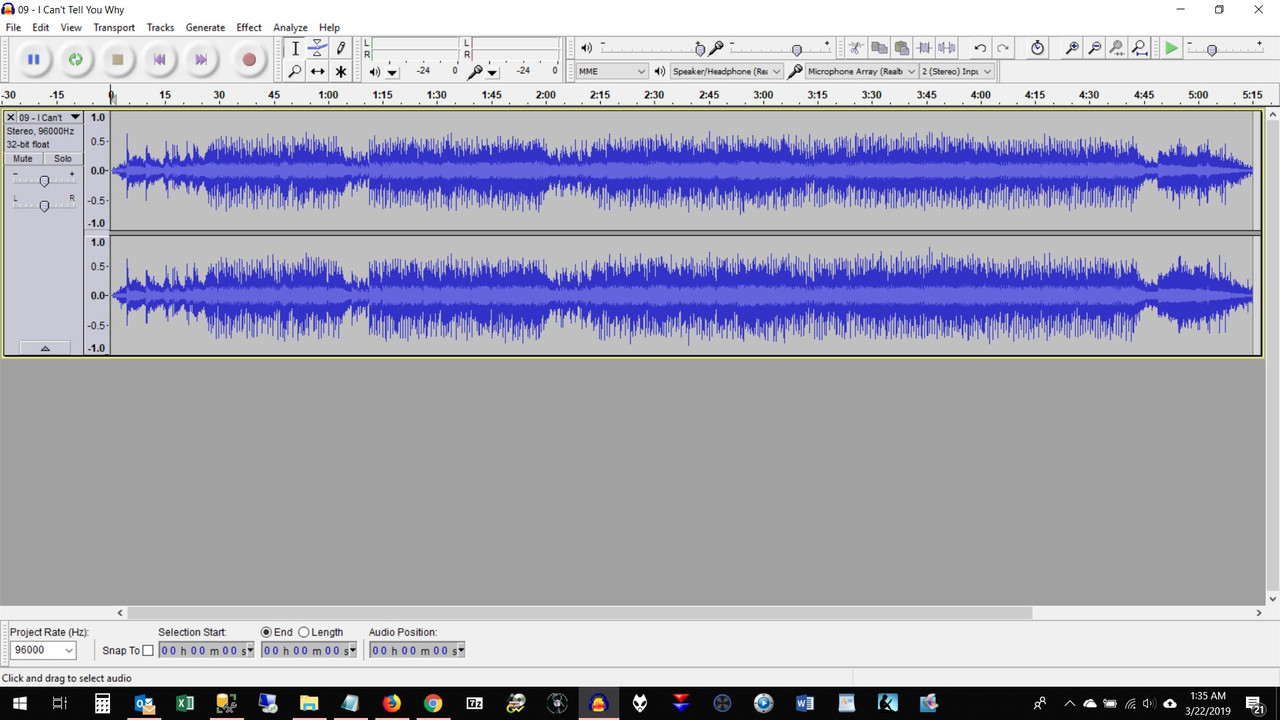Click the Fit Selection zoom icon
This screenshot has height=720, width=1280.
pos(1117,48)
